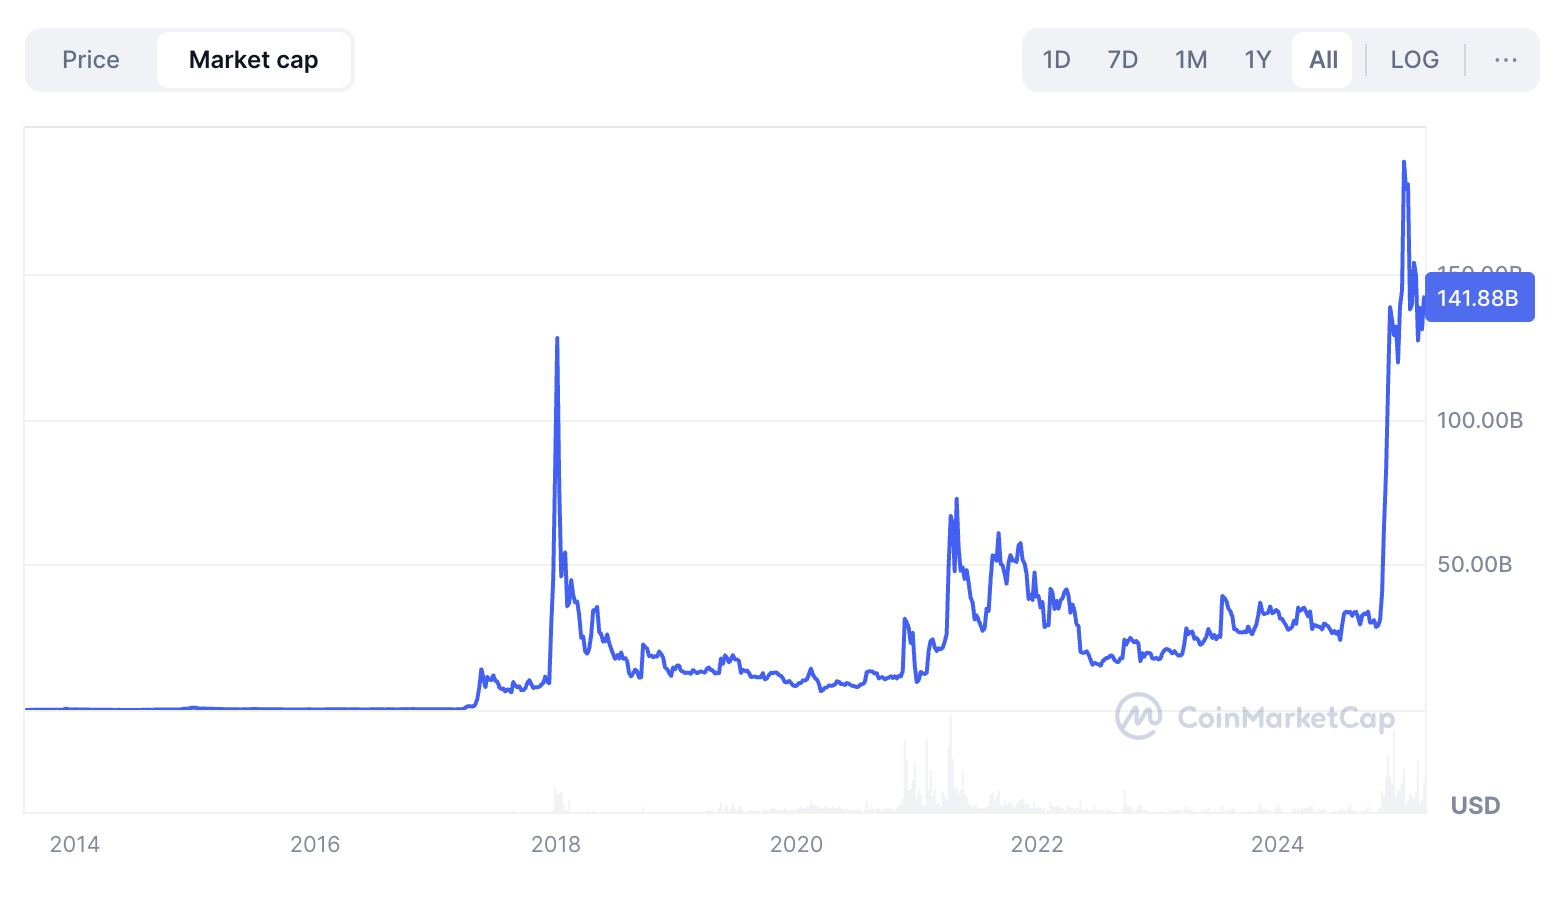
Task: Click the 141.88B current value label
Action: coord(1479,297)
